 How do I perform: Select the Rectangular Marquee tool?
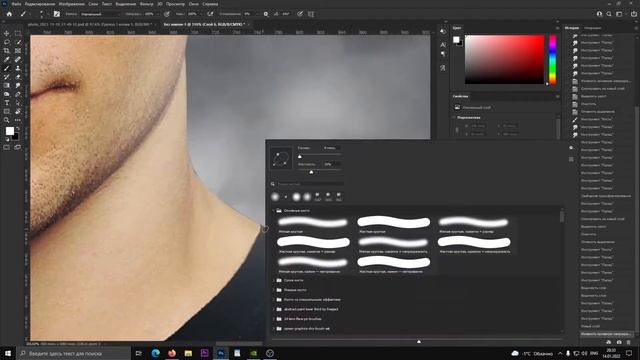18,33
